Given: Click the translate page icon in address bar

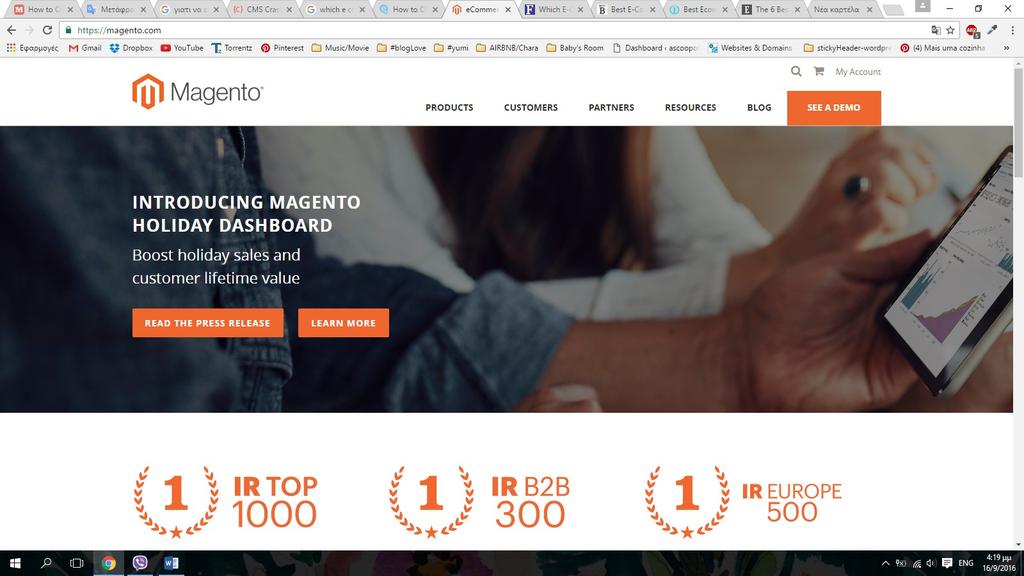Looking at the screenshot, I should coord(936,30).
